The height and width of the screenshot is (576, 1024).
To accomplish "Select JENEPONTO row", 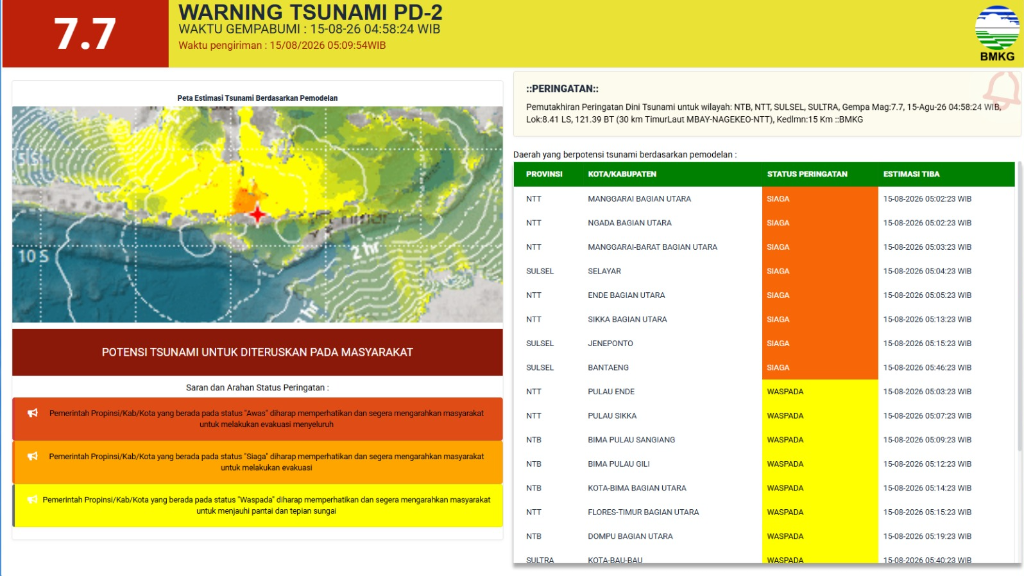I will click(764, 343).
